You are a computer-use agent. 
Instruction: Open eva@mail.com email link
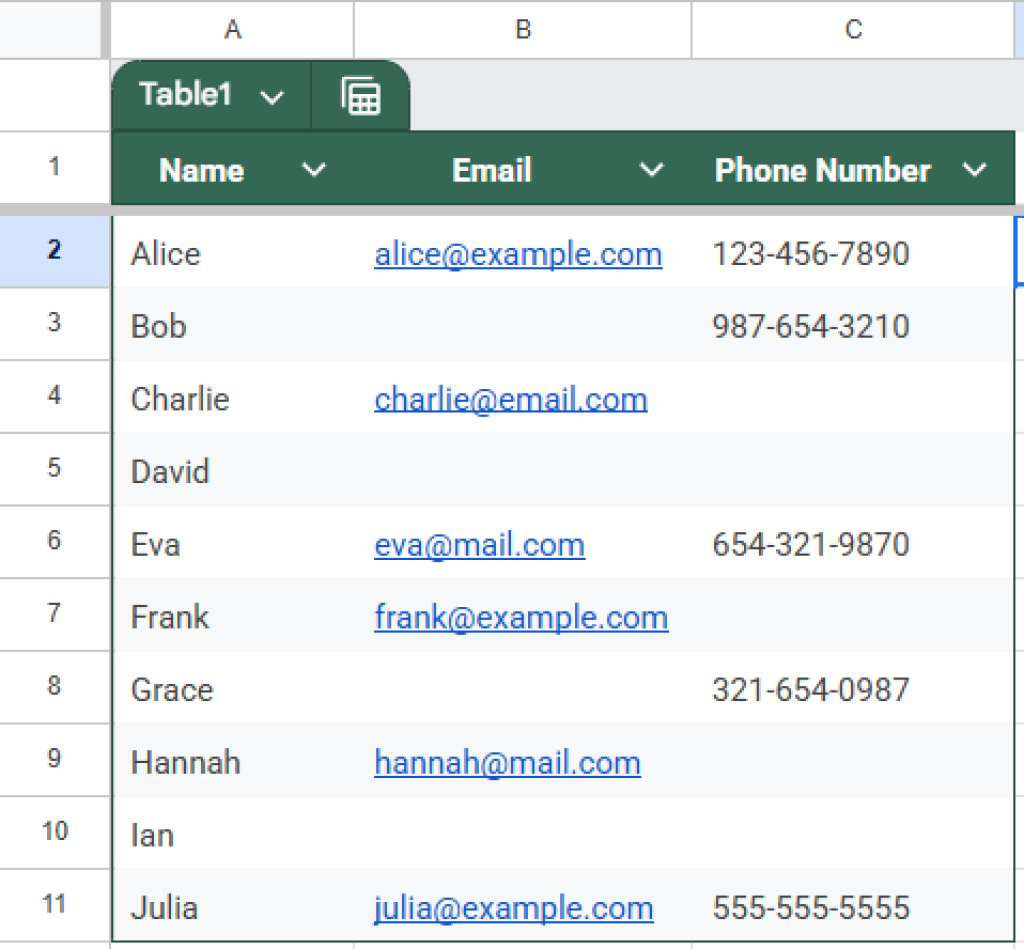coord(479,544)
